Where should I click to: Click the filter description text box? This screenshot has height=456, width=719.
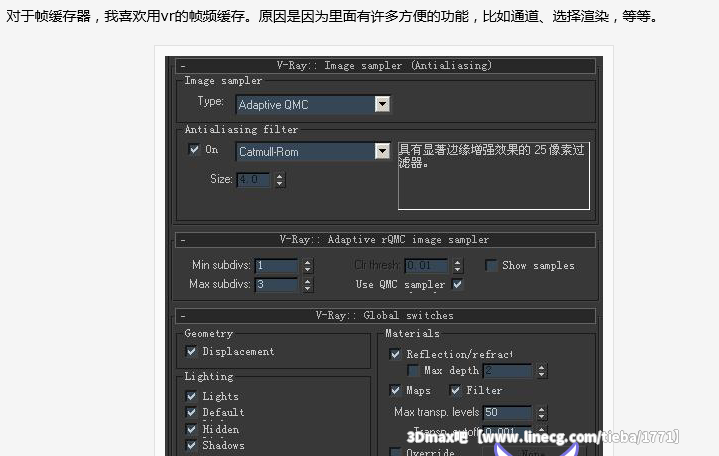[x=493, y=176]
